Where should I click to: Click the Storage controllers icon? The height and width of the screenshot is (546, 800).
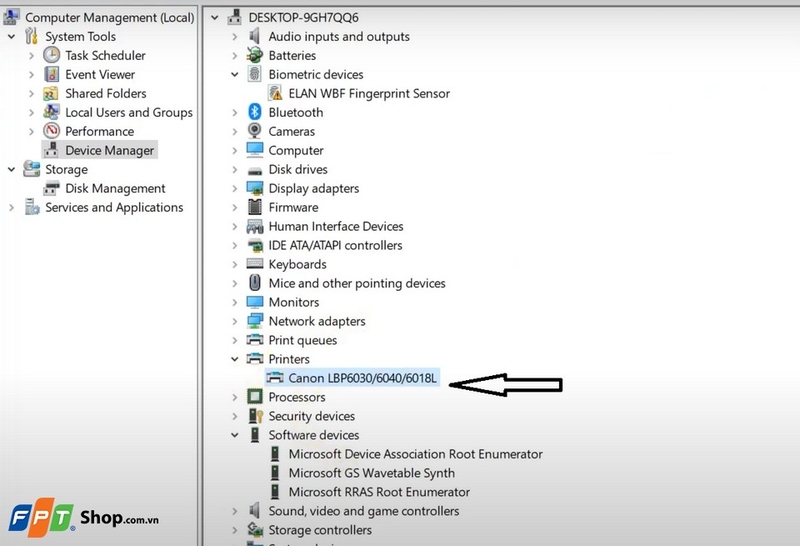255,530
